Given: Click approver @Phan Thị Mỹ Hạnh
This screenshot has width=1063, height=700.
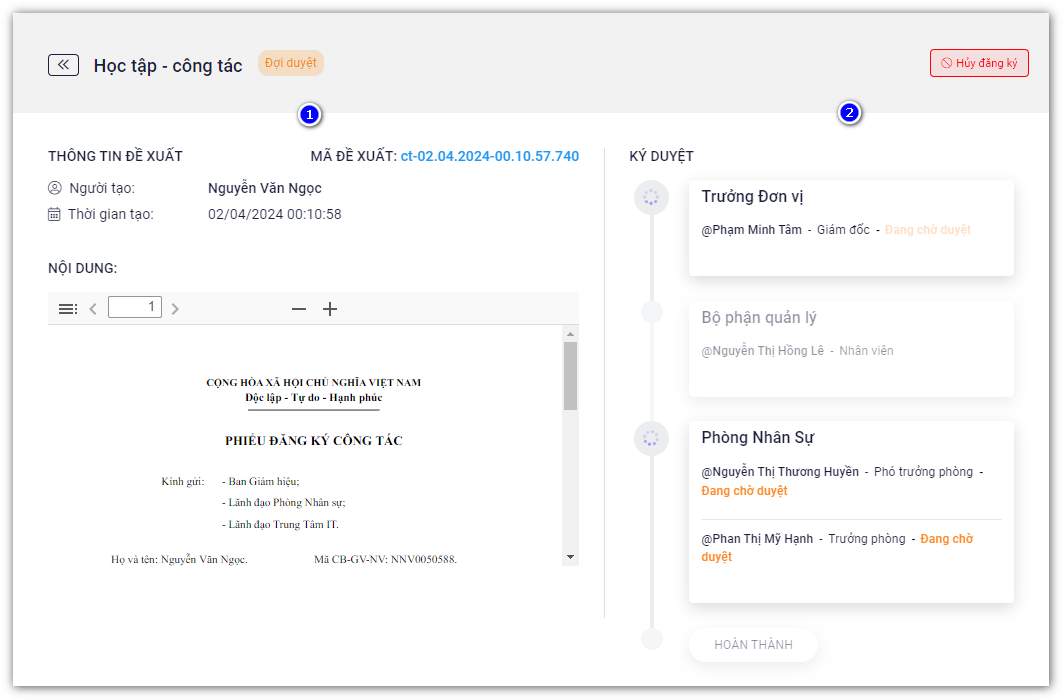Looking at the screenshot, I should [x=757, y=539].
